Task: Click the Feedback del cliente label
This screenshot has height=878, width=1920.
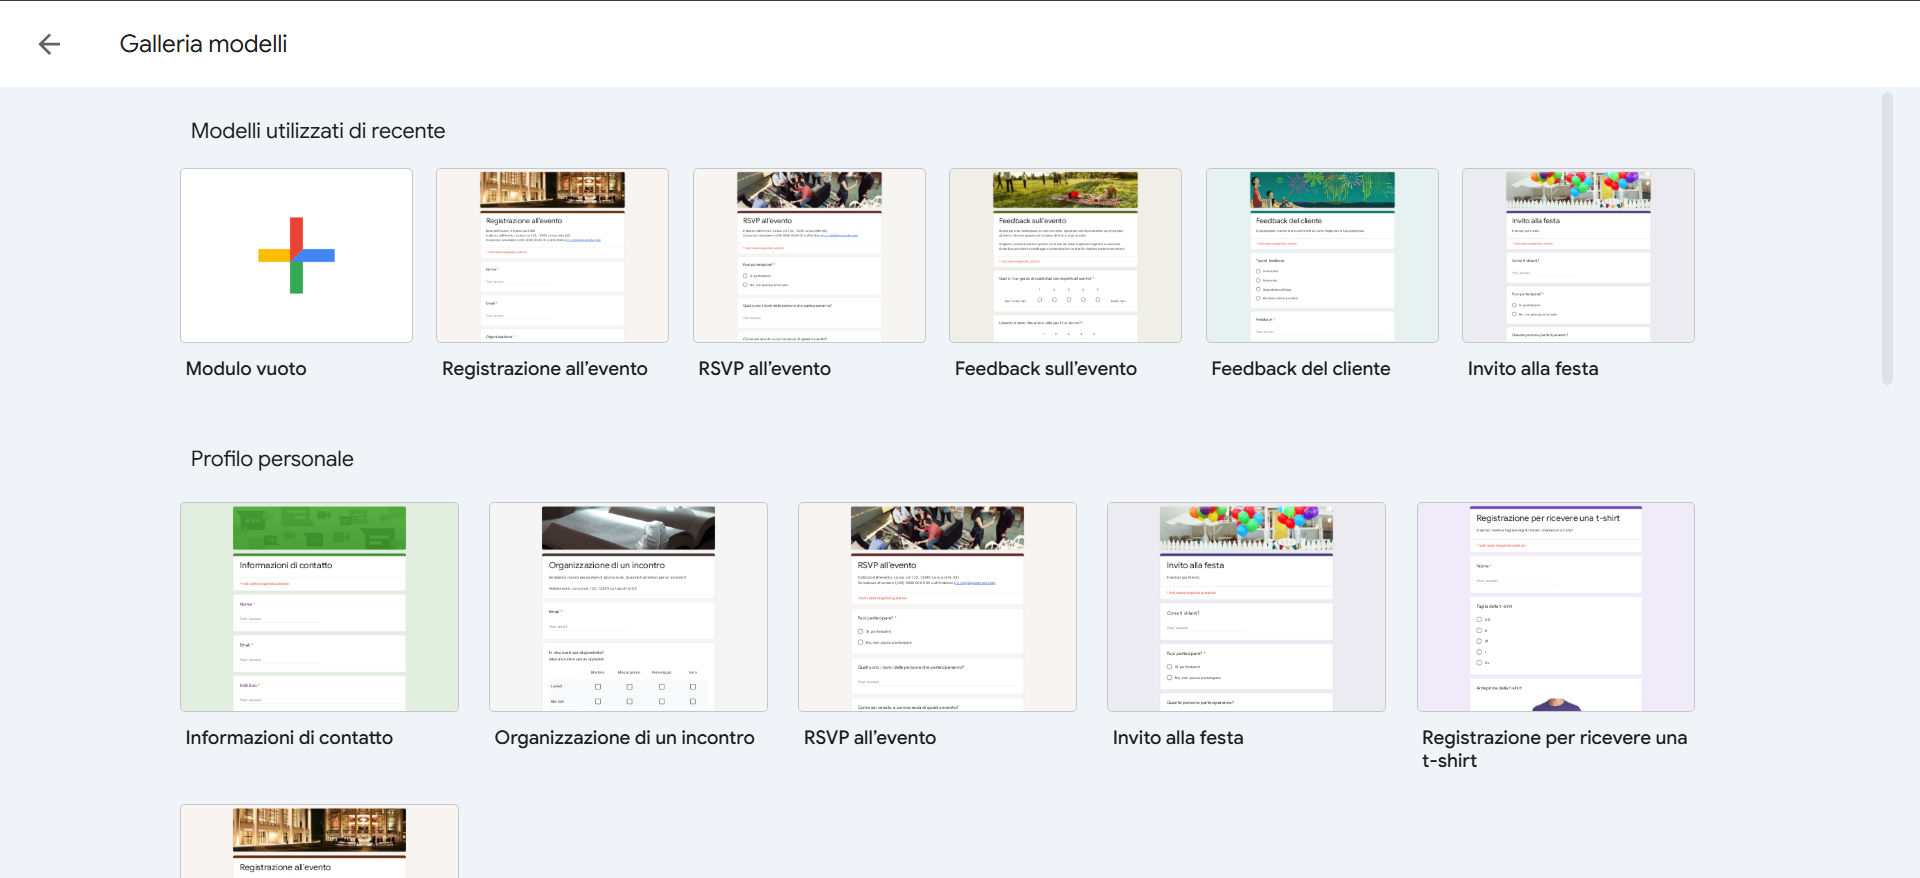Action: (x=1300, y=368)
